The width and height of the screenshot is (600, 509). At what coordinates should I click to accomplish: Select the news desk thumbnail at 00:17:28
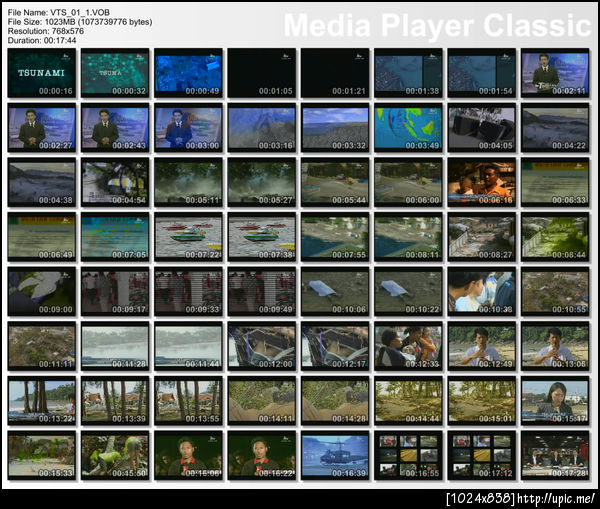tap(555, 456)
